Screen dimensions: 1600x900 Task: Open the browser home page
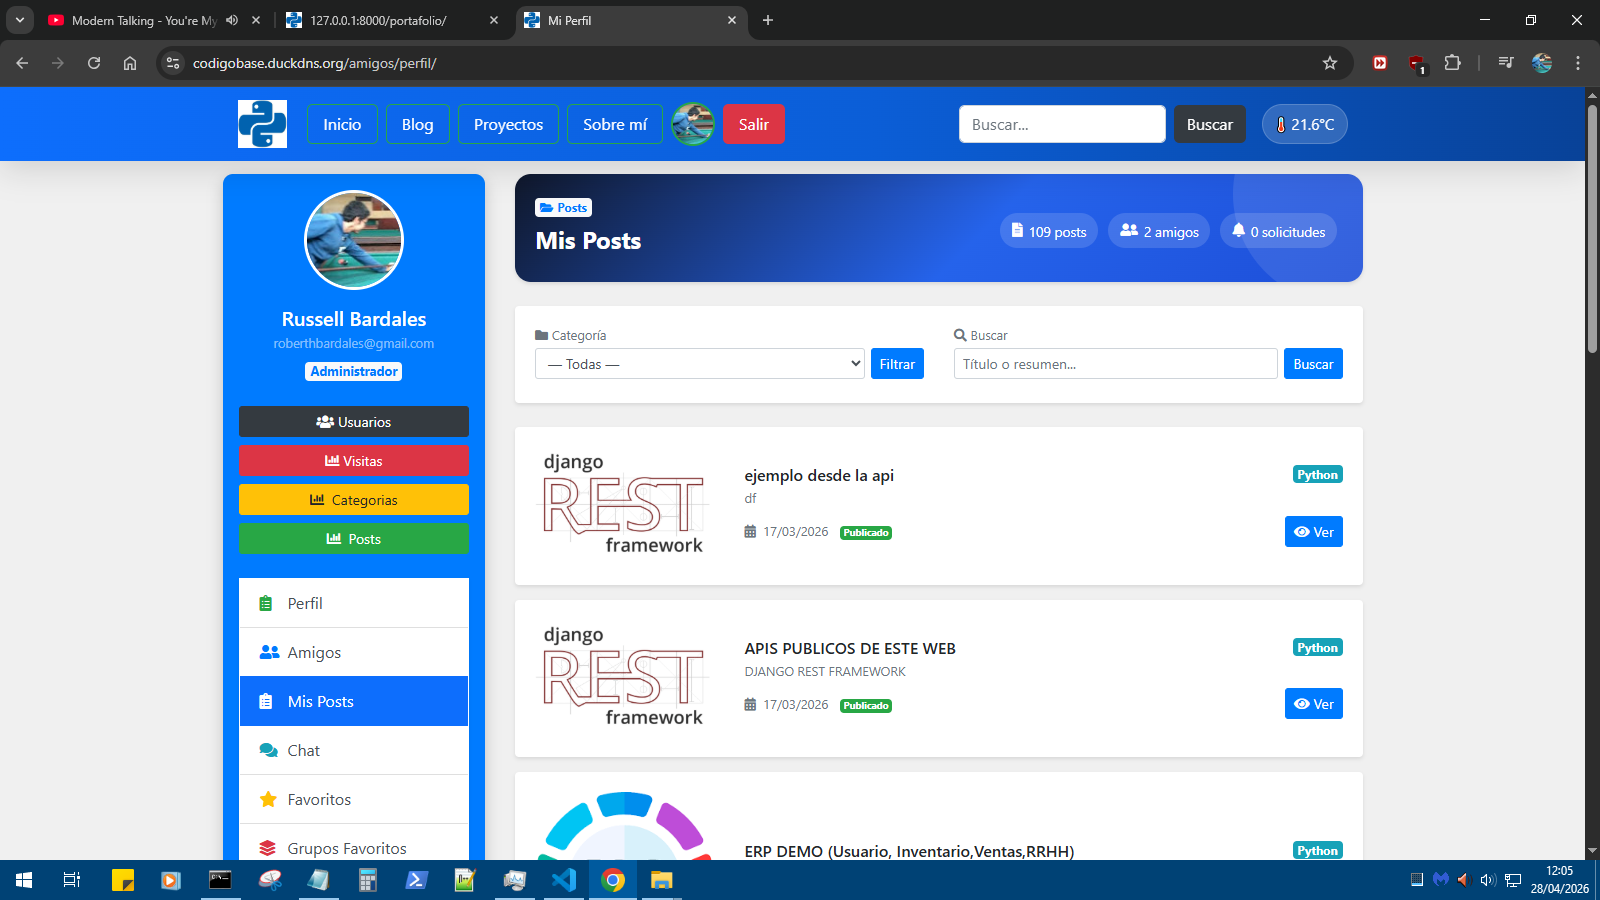click(x=130, y=63)
